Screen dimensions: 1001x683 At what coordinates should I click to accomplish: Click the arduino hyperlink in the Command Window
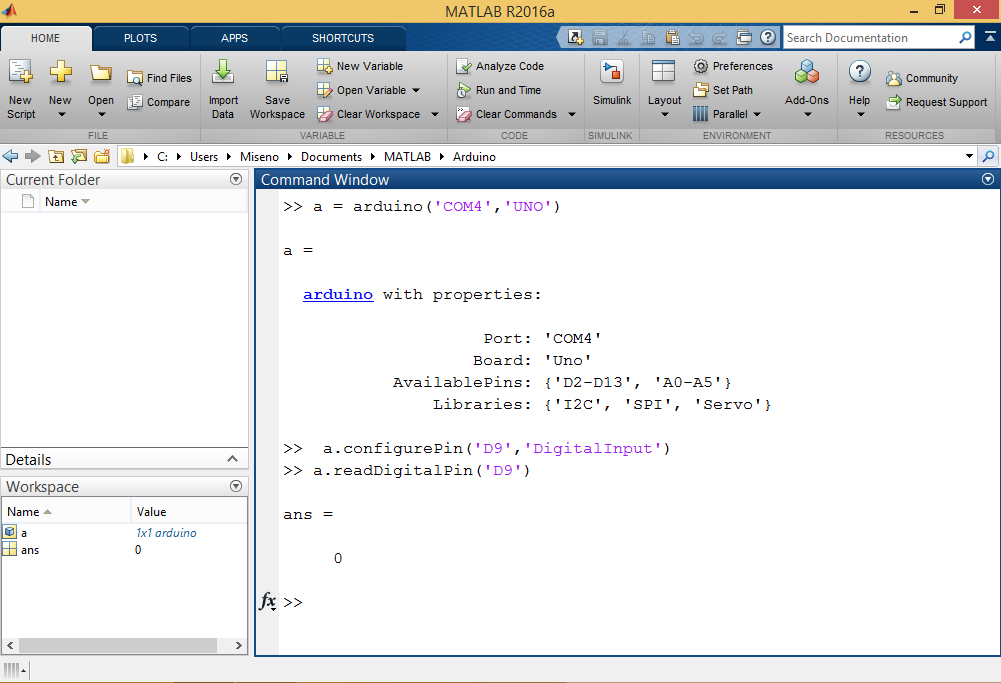click(x=338, y=294)
